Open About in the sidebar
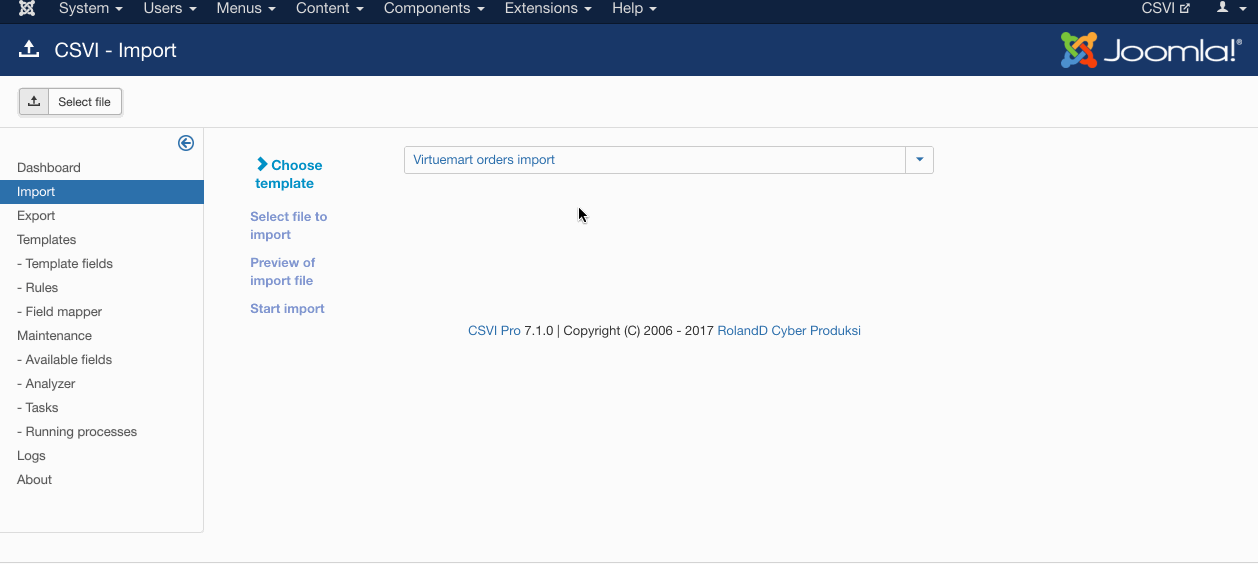 [x=34, y=480]
